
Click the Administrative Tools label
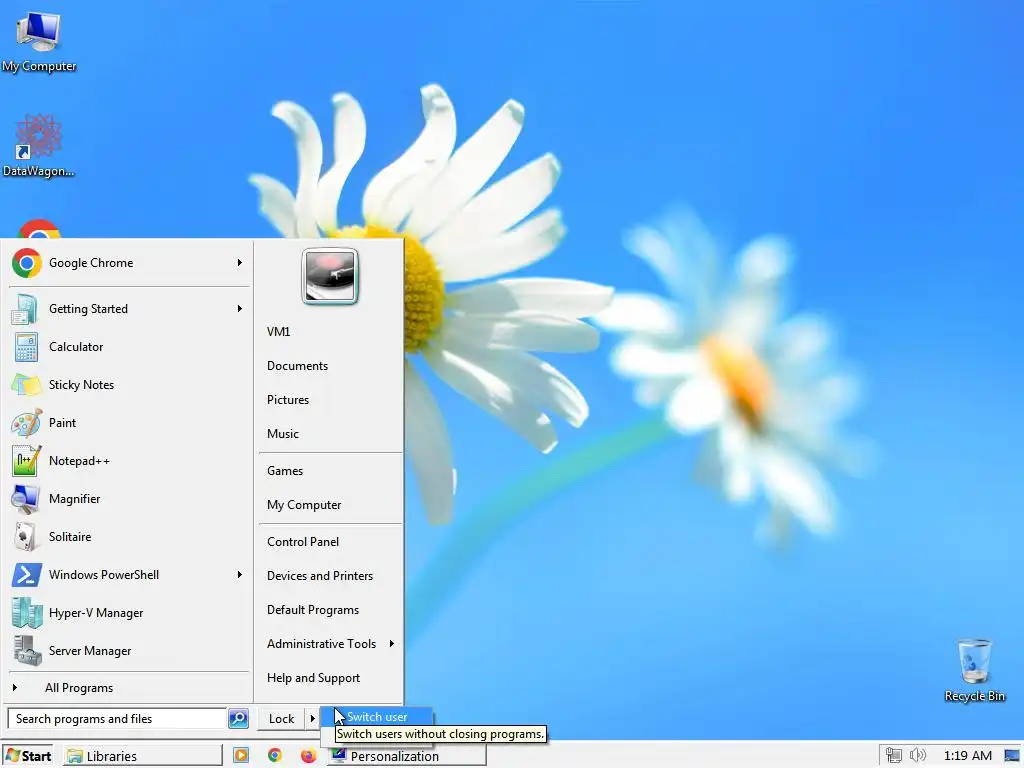pos(321,644)
